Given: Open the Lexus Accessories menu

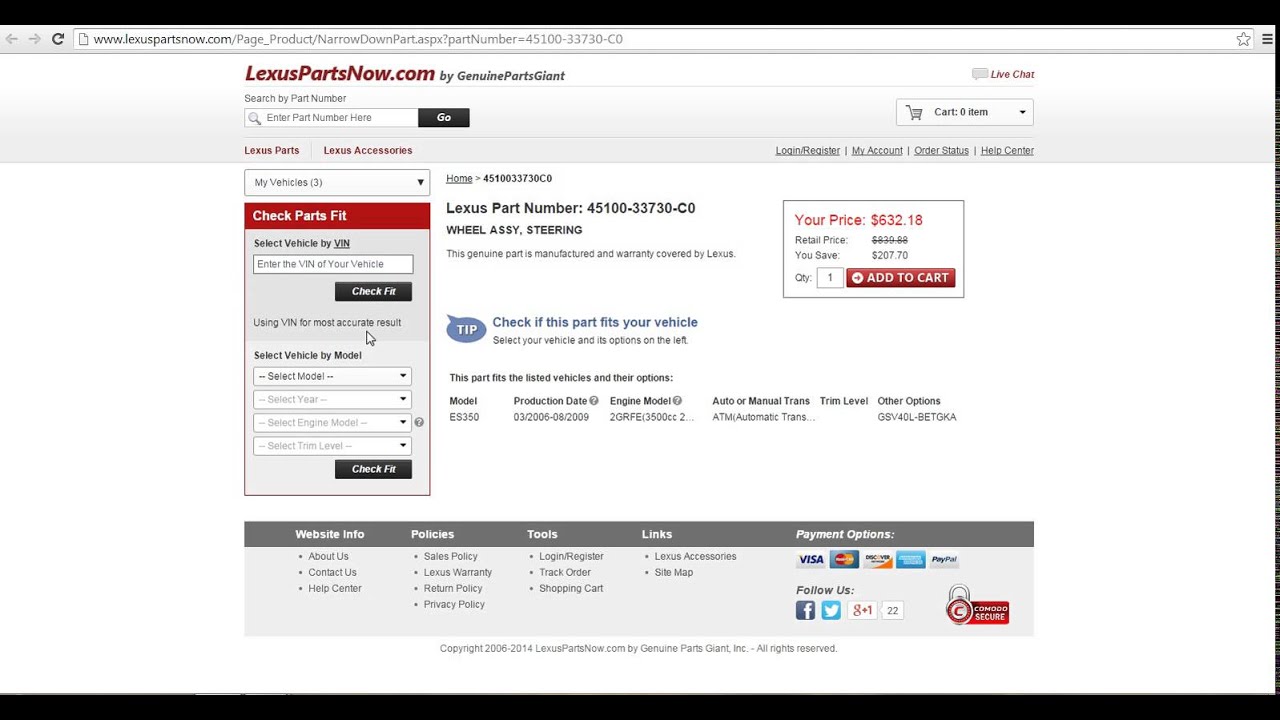Looking at the screenshot, I should (368, 150).
